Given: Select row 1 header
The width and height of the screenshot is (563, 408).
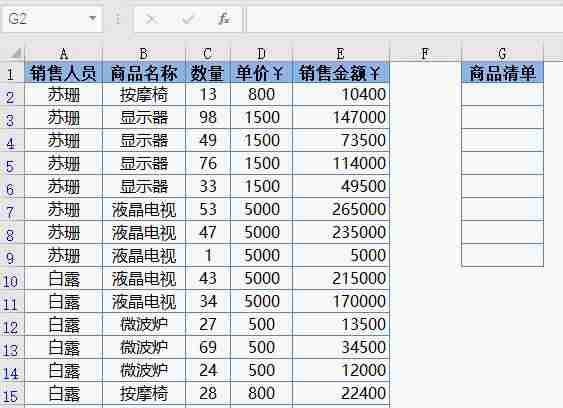Looking at the screenshot, I should [11, 73].
